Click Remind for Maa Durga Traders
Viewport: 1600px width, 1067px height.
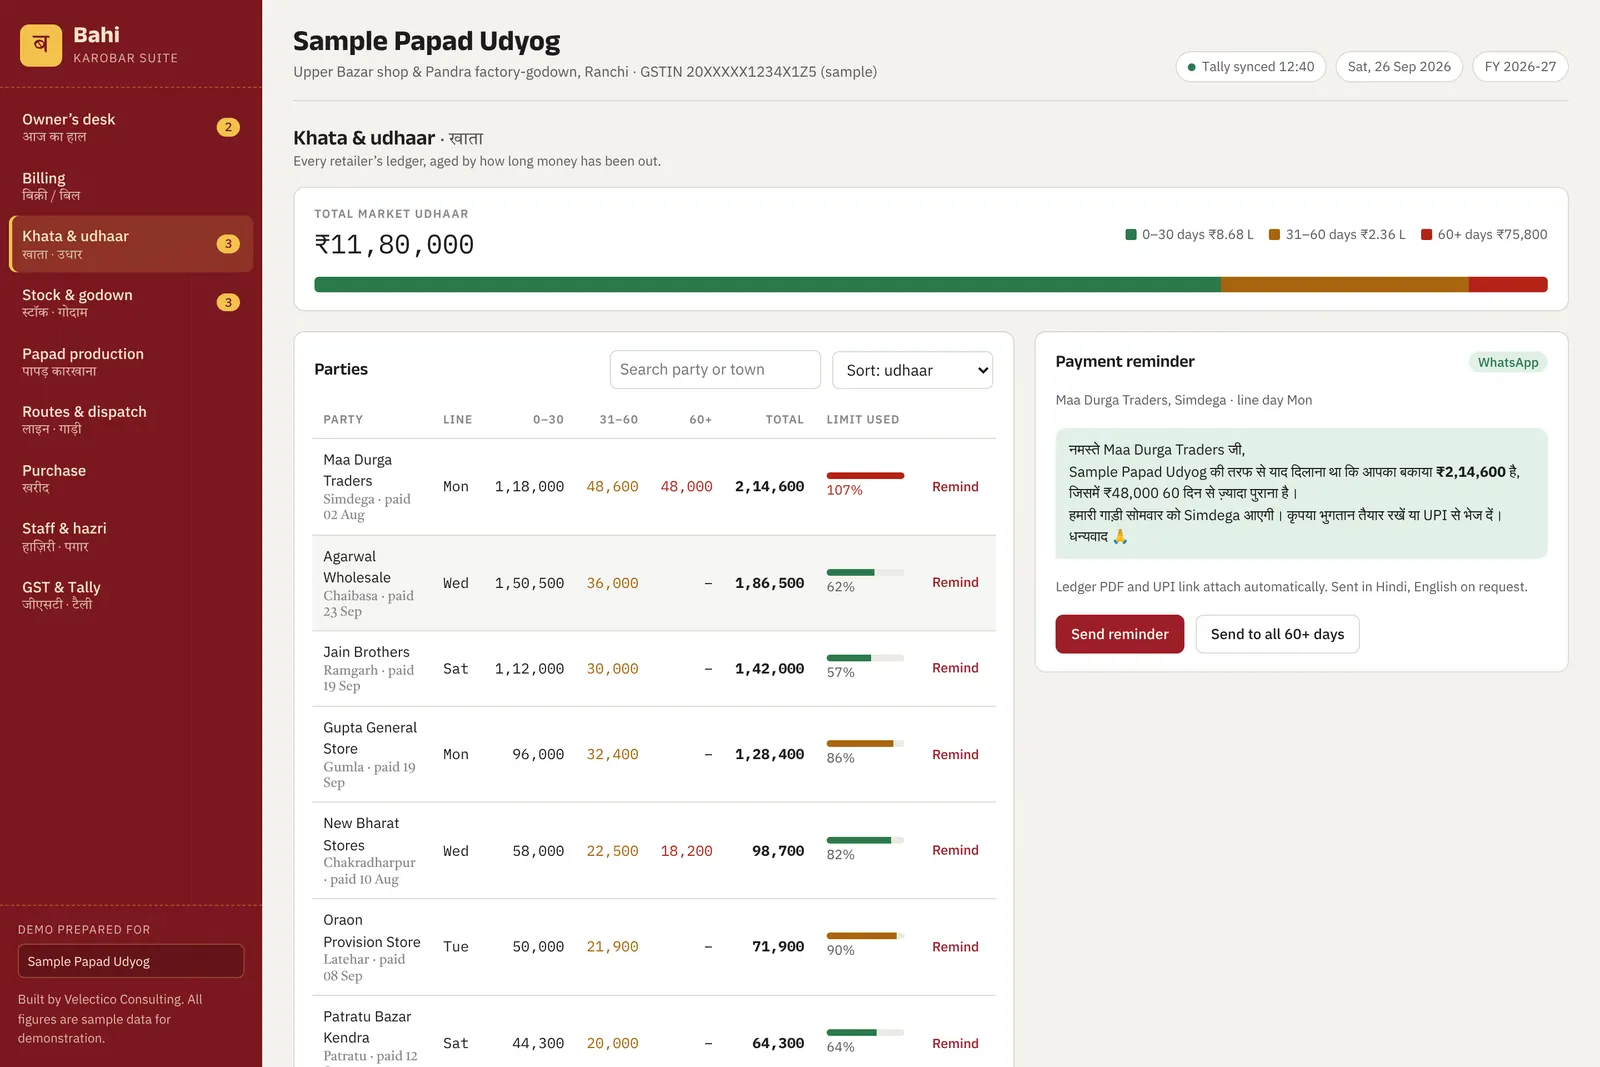coord(955,487)
